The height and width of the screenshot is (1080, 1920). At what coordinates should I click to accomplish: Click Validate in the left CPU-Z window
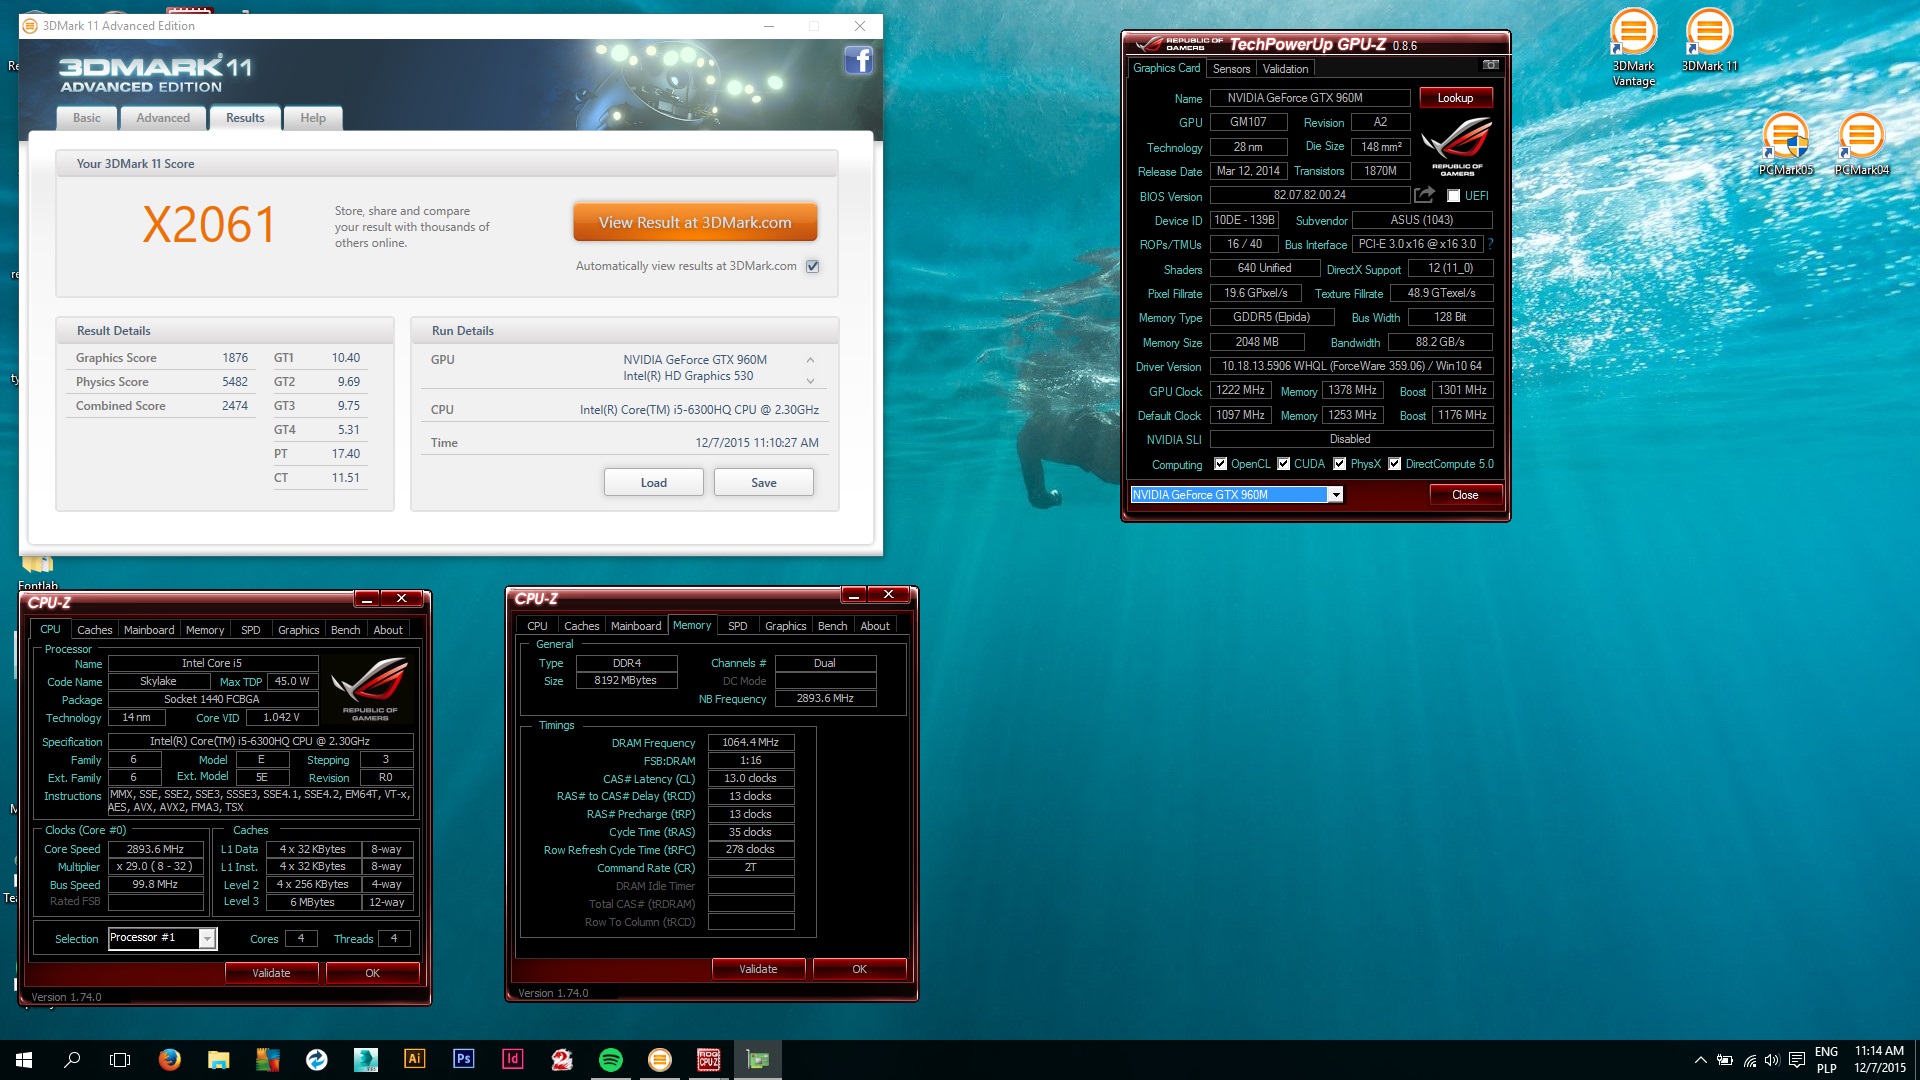271,973
